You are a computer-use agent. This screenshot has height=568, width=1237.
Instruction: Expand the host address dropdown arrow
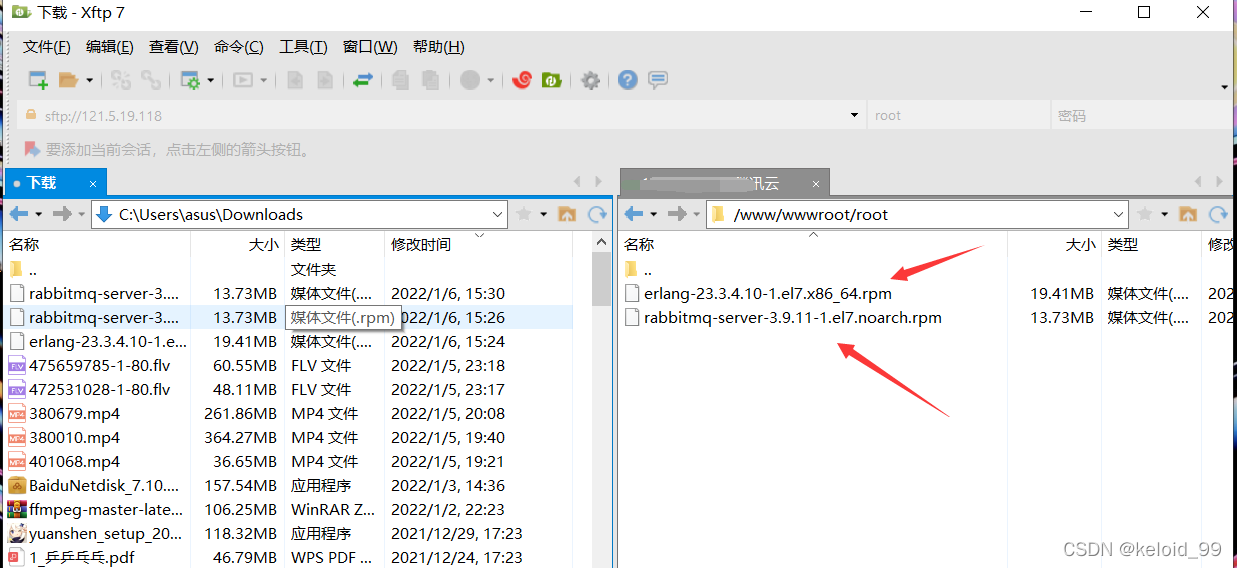coord(854,115)
